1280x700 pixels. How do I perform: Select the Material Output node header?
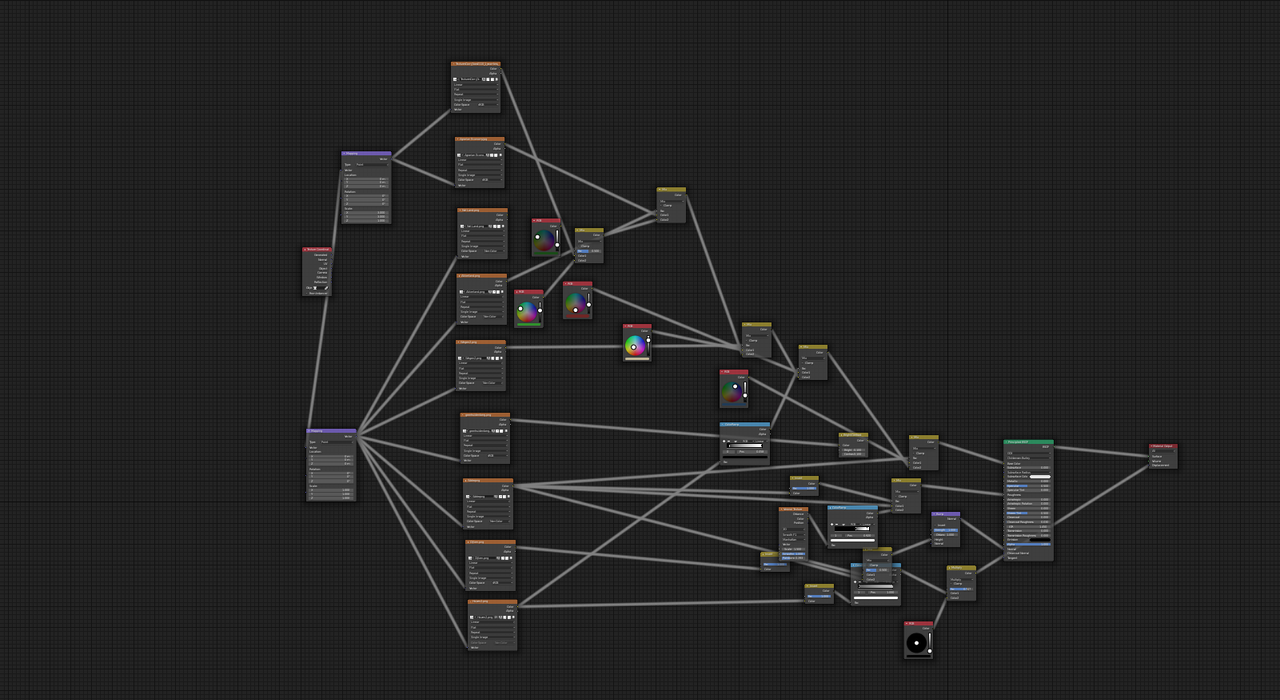(1163, 446)
